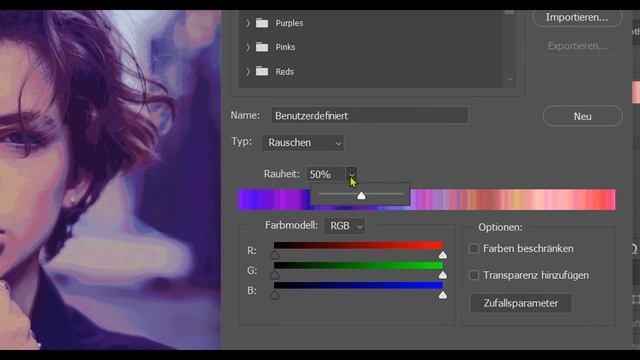Expand the Pinks preset folder
The width and height of the screenshot is (640, 360).
click(248, 47)
